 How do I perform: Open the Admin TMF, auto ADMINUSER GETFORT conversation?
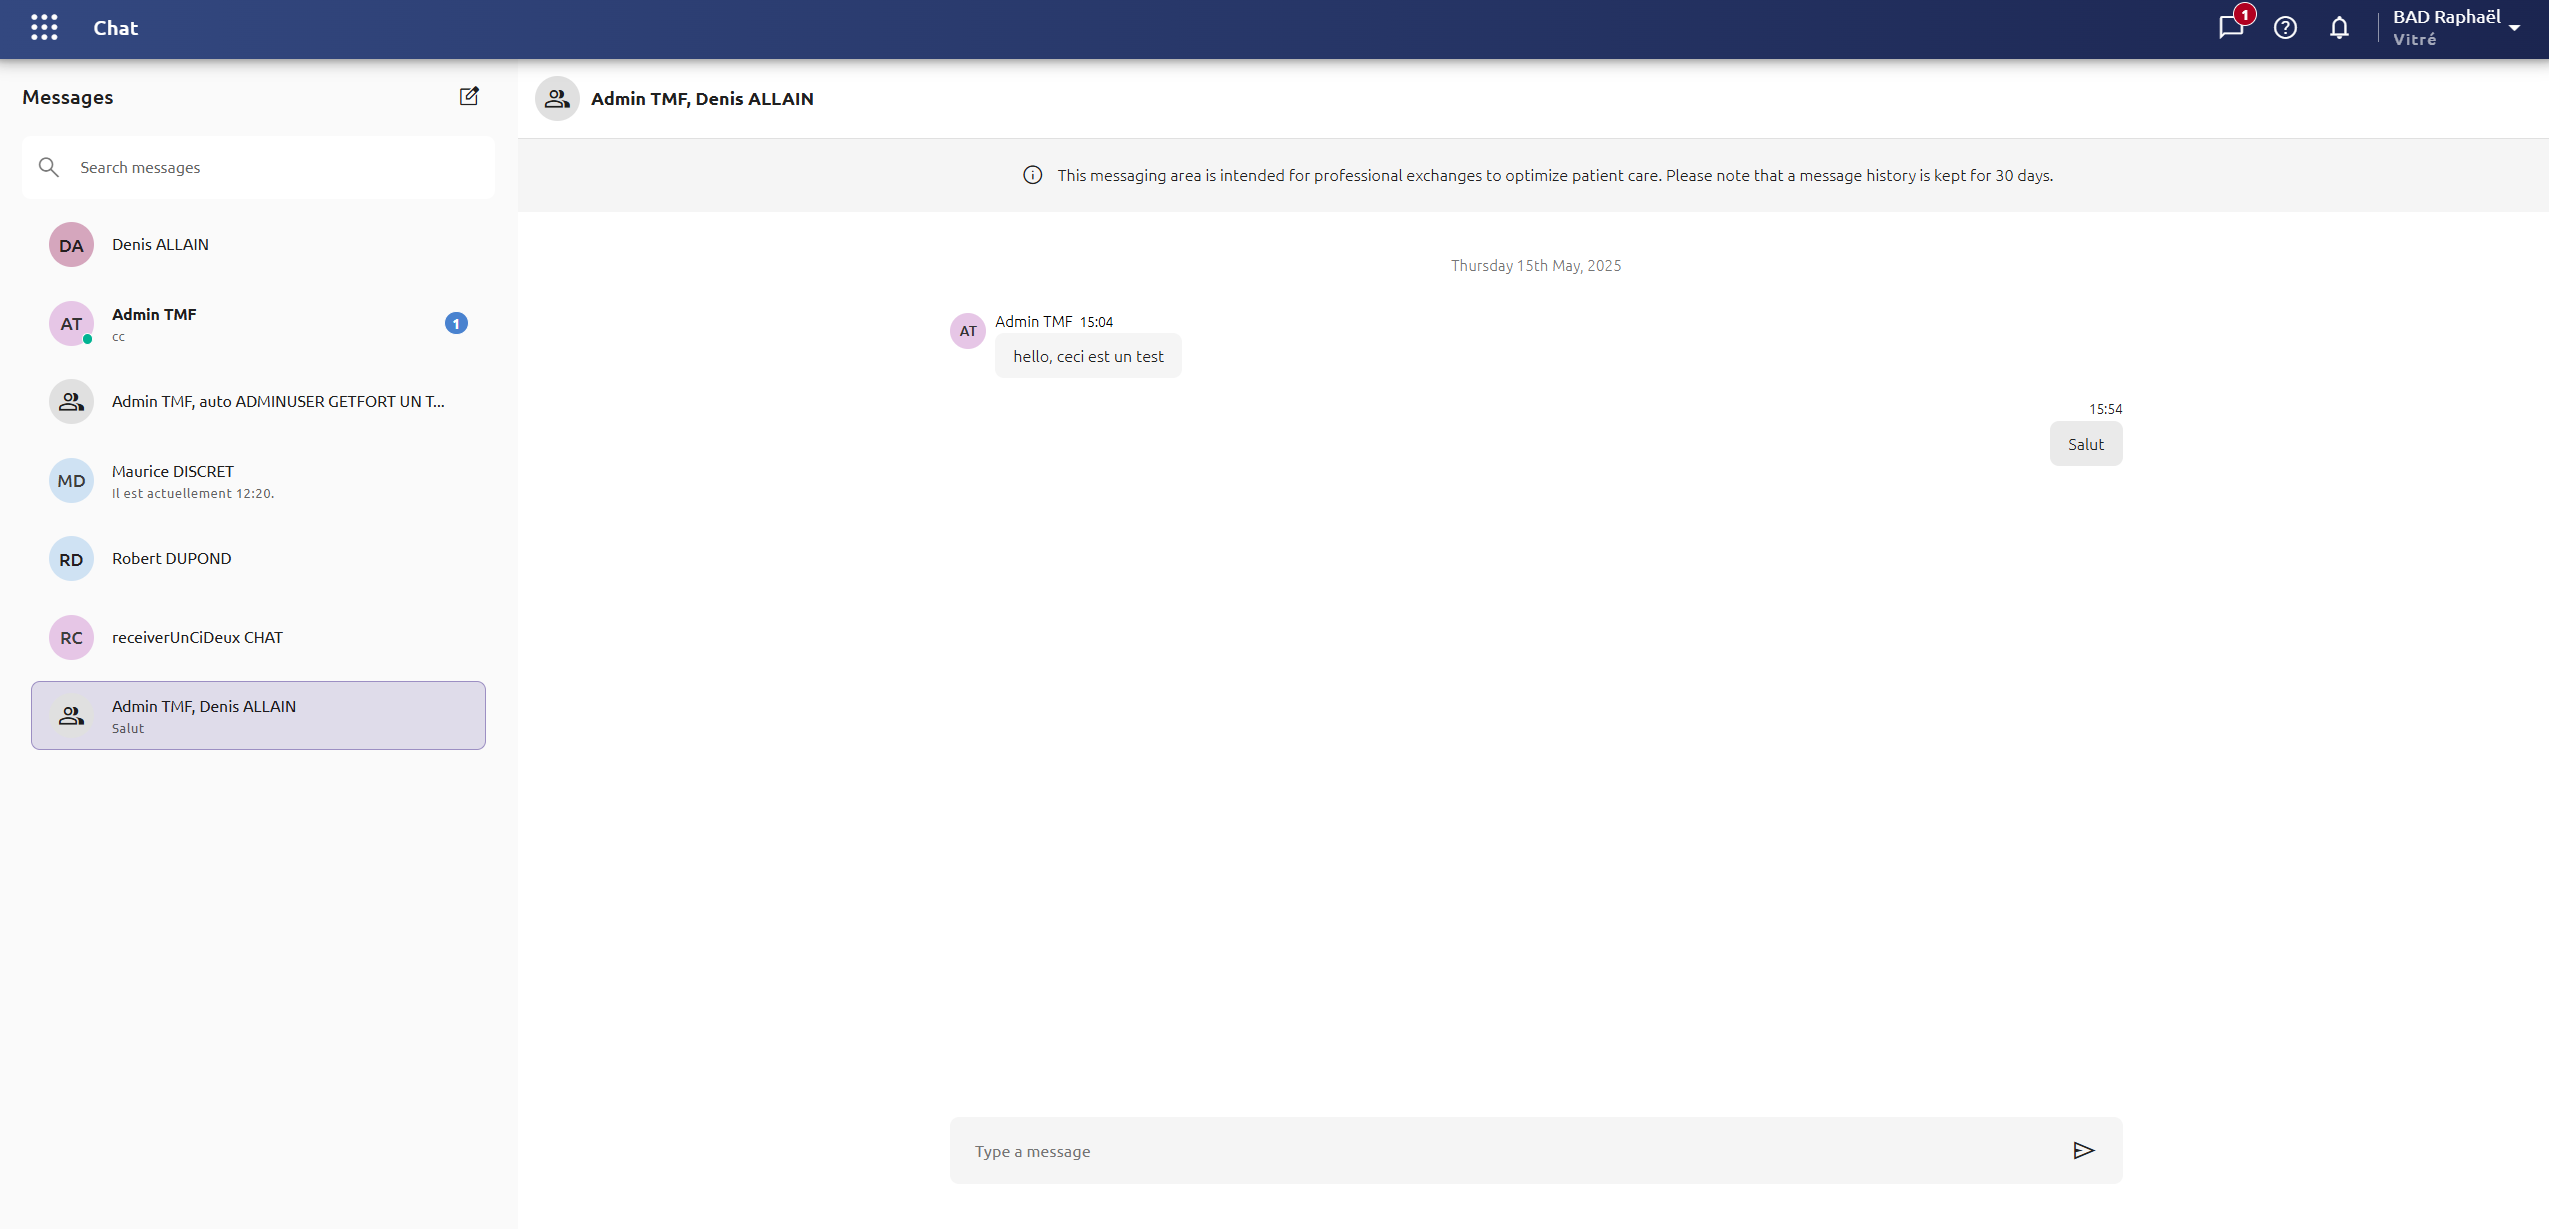pyautogui.click(x=258, y=402)
